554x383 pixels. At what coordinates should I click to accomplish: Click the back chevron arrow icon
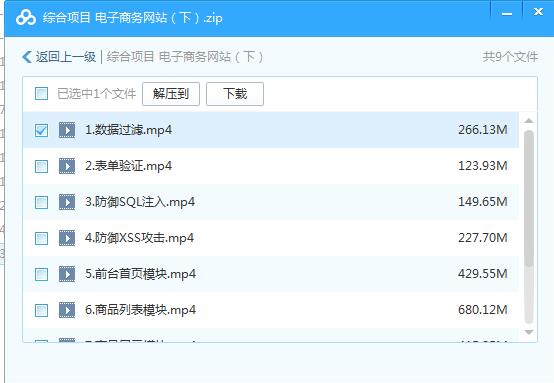click(27, 57)
